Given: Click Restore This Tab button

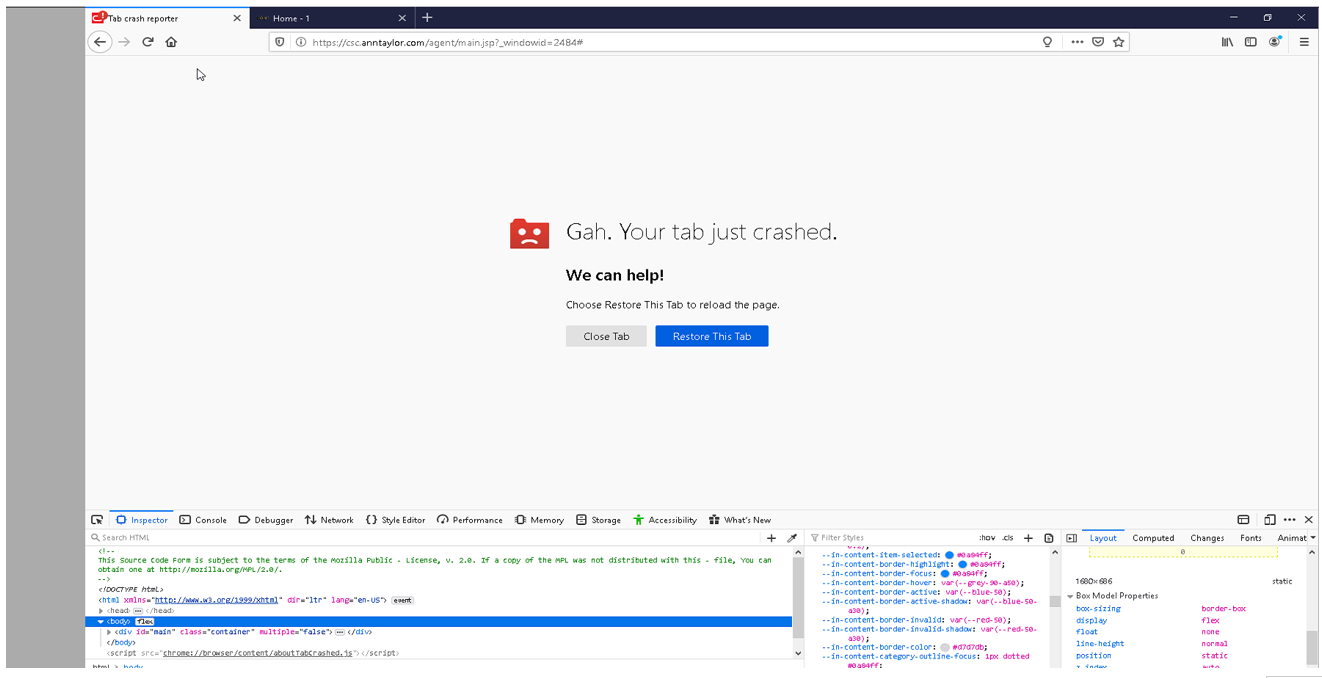Looking at the screenshot, I should (712, 336).
